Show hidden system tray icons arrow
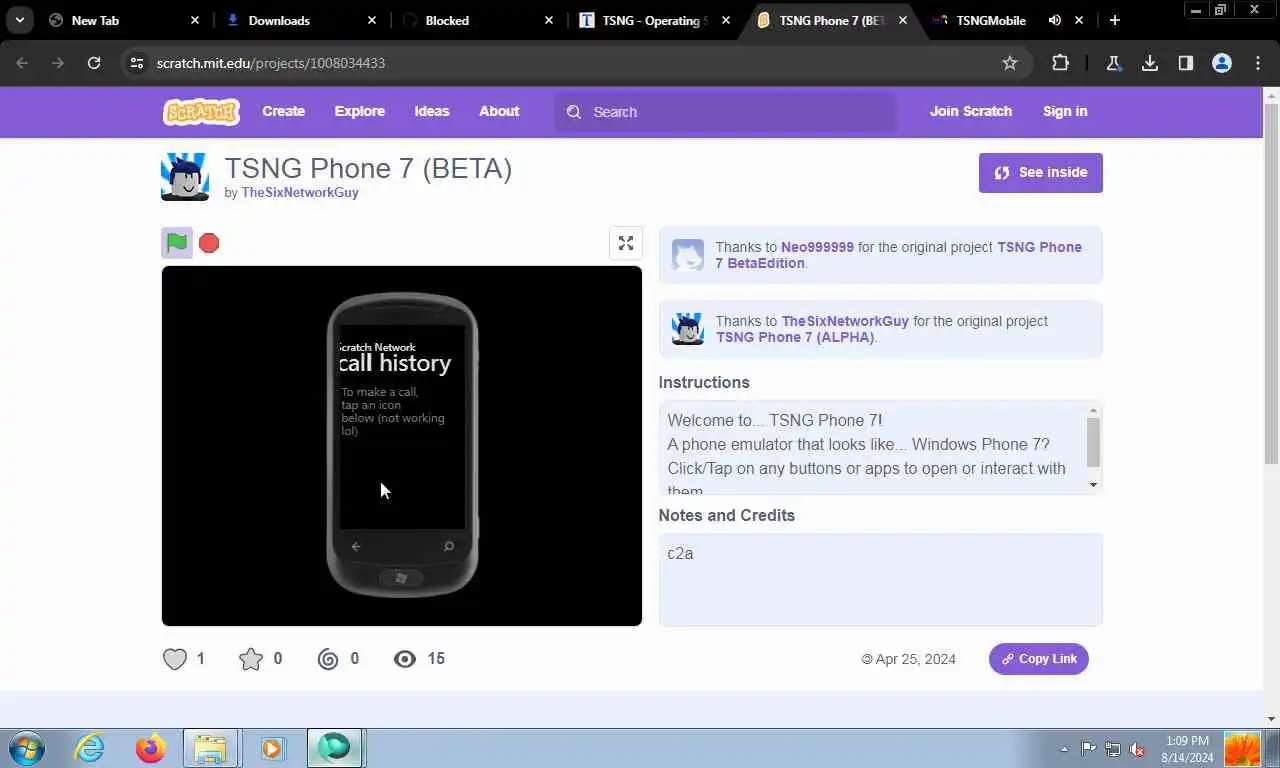The image size is (1280, 768). pos(1064,748)
